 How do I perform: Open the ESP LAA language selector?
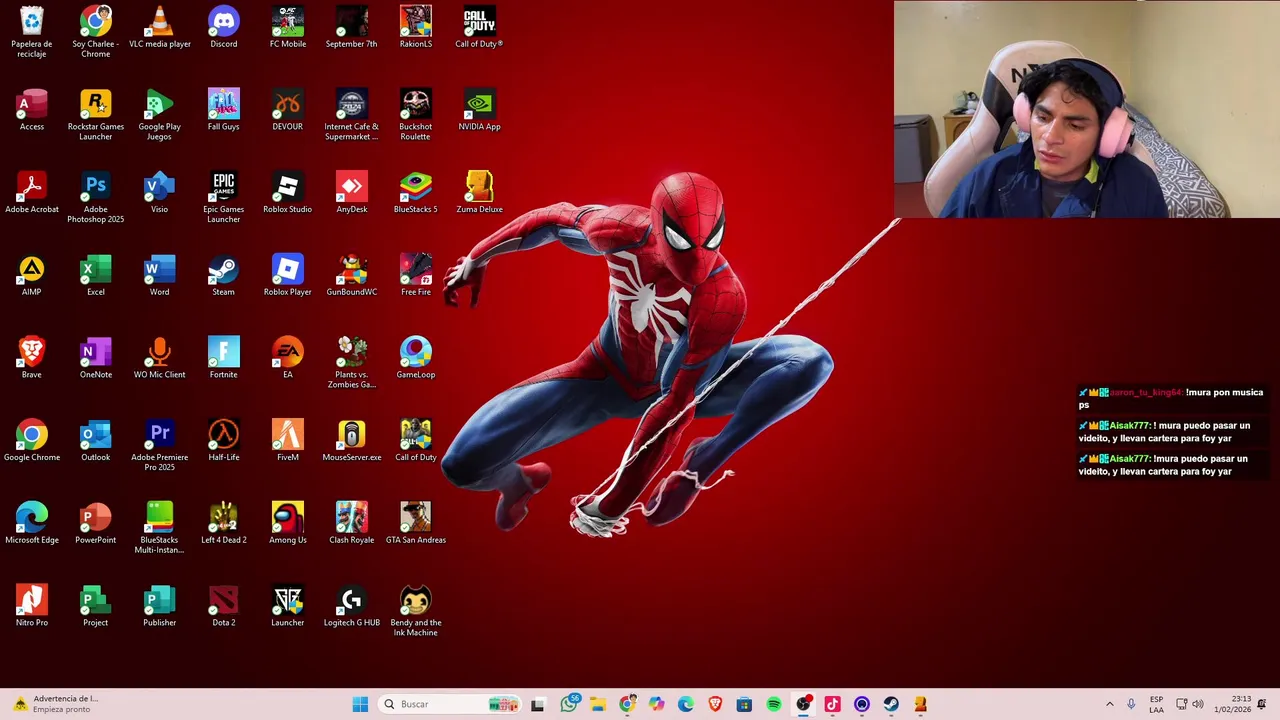(1156, 704)
